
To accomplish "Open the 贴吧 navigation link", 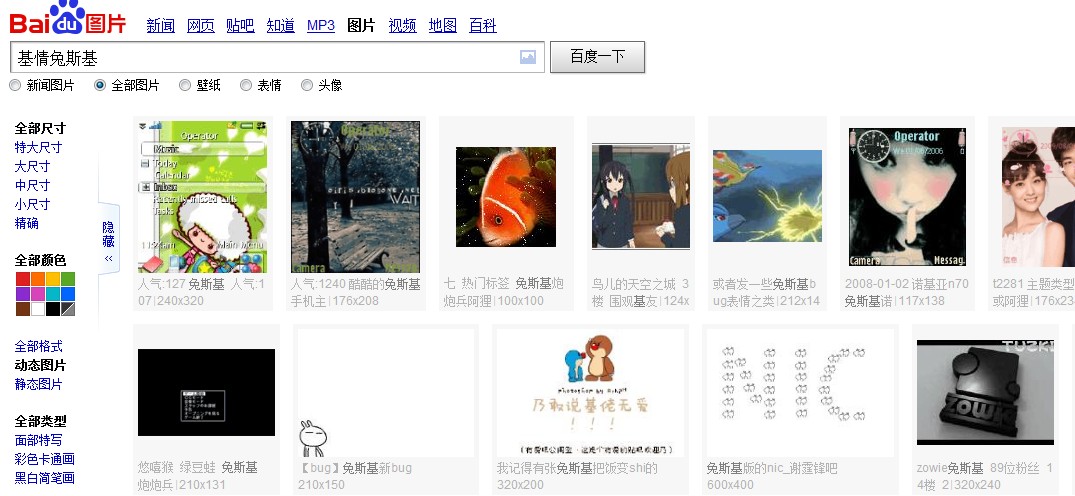I will 241,26.
